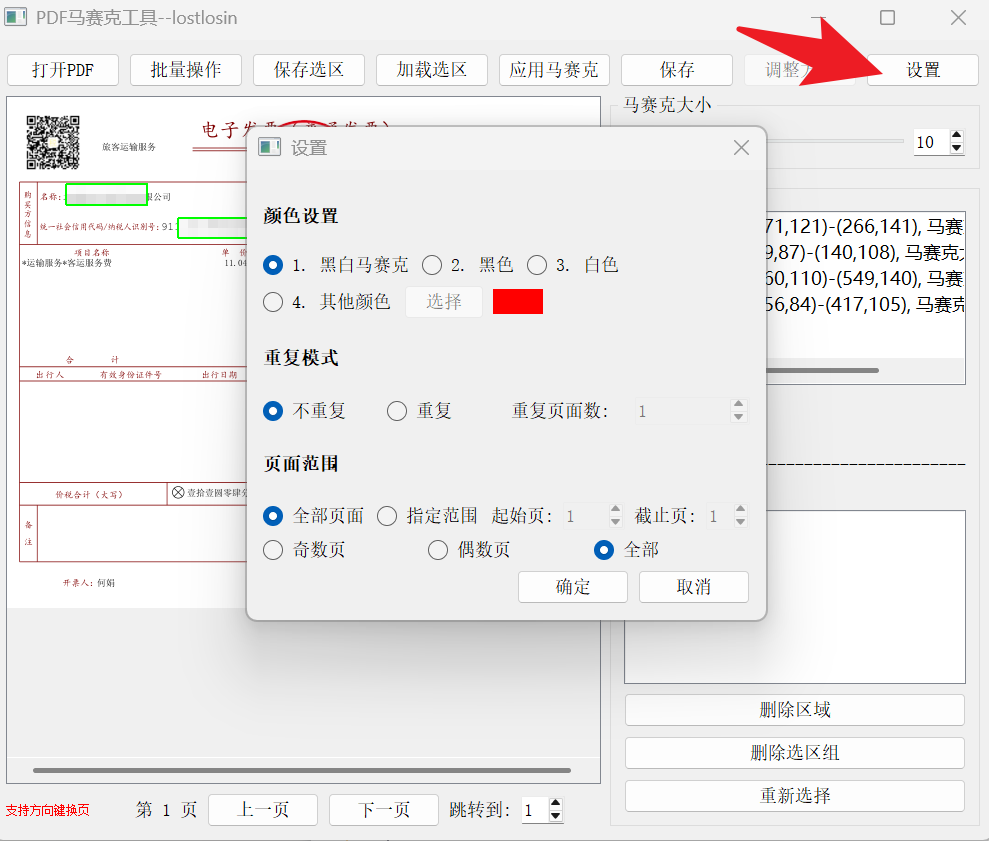Apply mosaic via 应用马赛克 button

(x=554, y=70)
